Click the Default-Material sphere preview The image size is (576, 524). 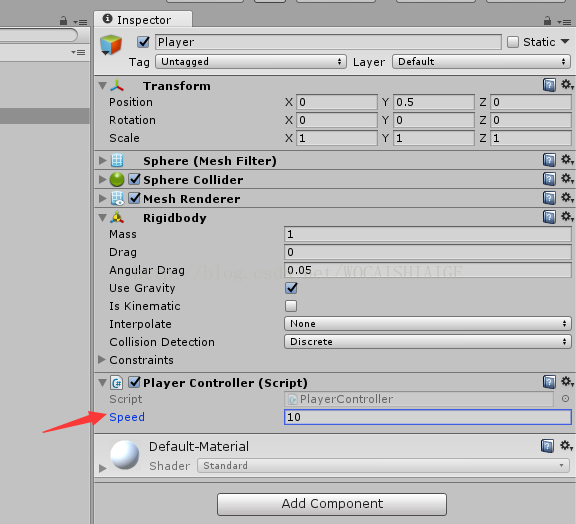click(125, 455)
